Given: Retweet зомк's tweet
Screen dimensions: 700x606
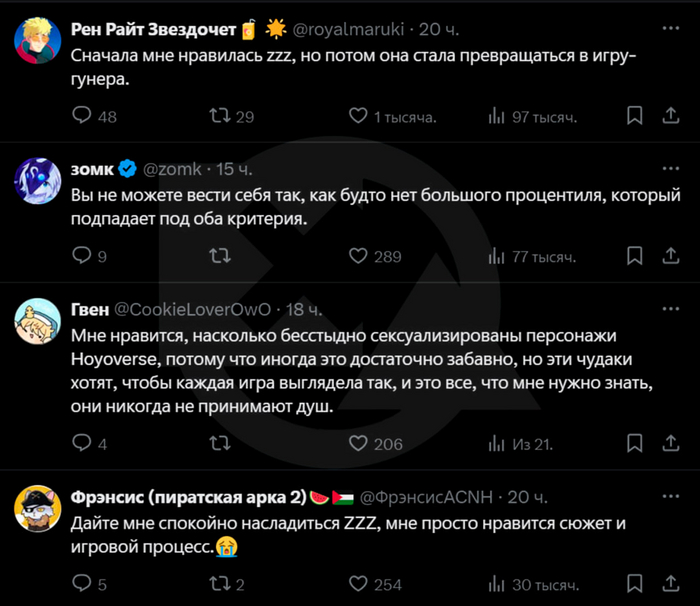Looking at the screenshot, I should (219, 257).
